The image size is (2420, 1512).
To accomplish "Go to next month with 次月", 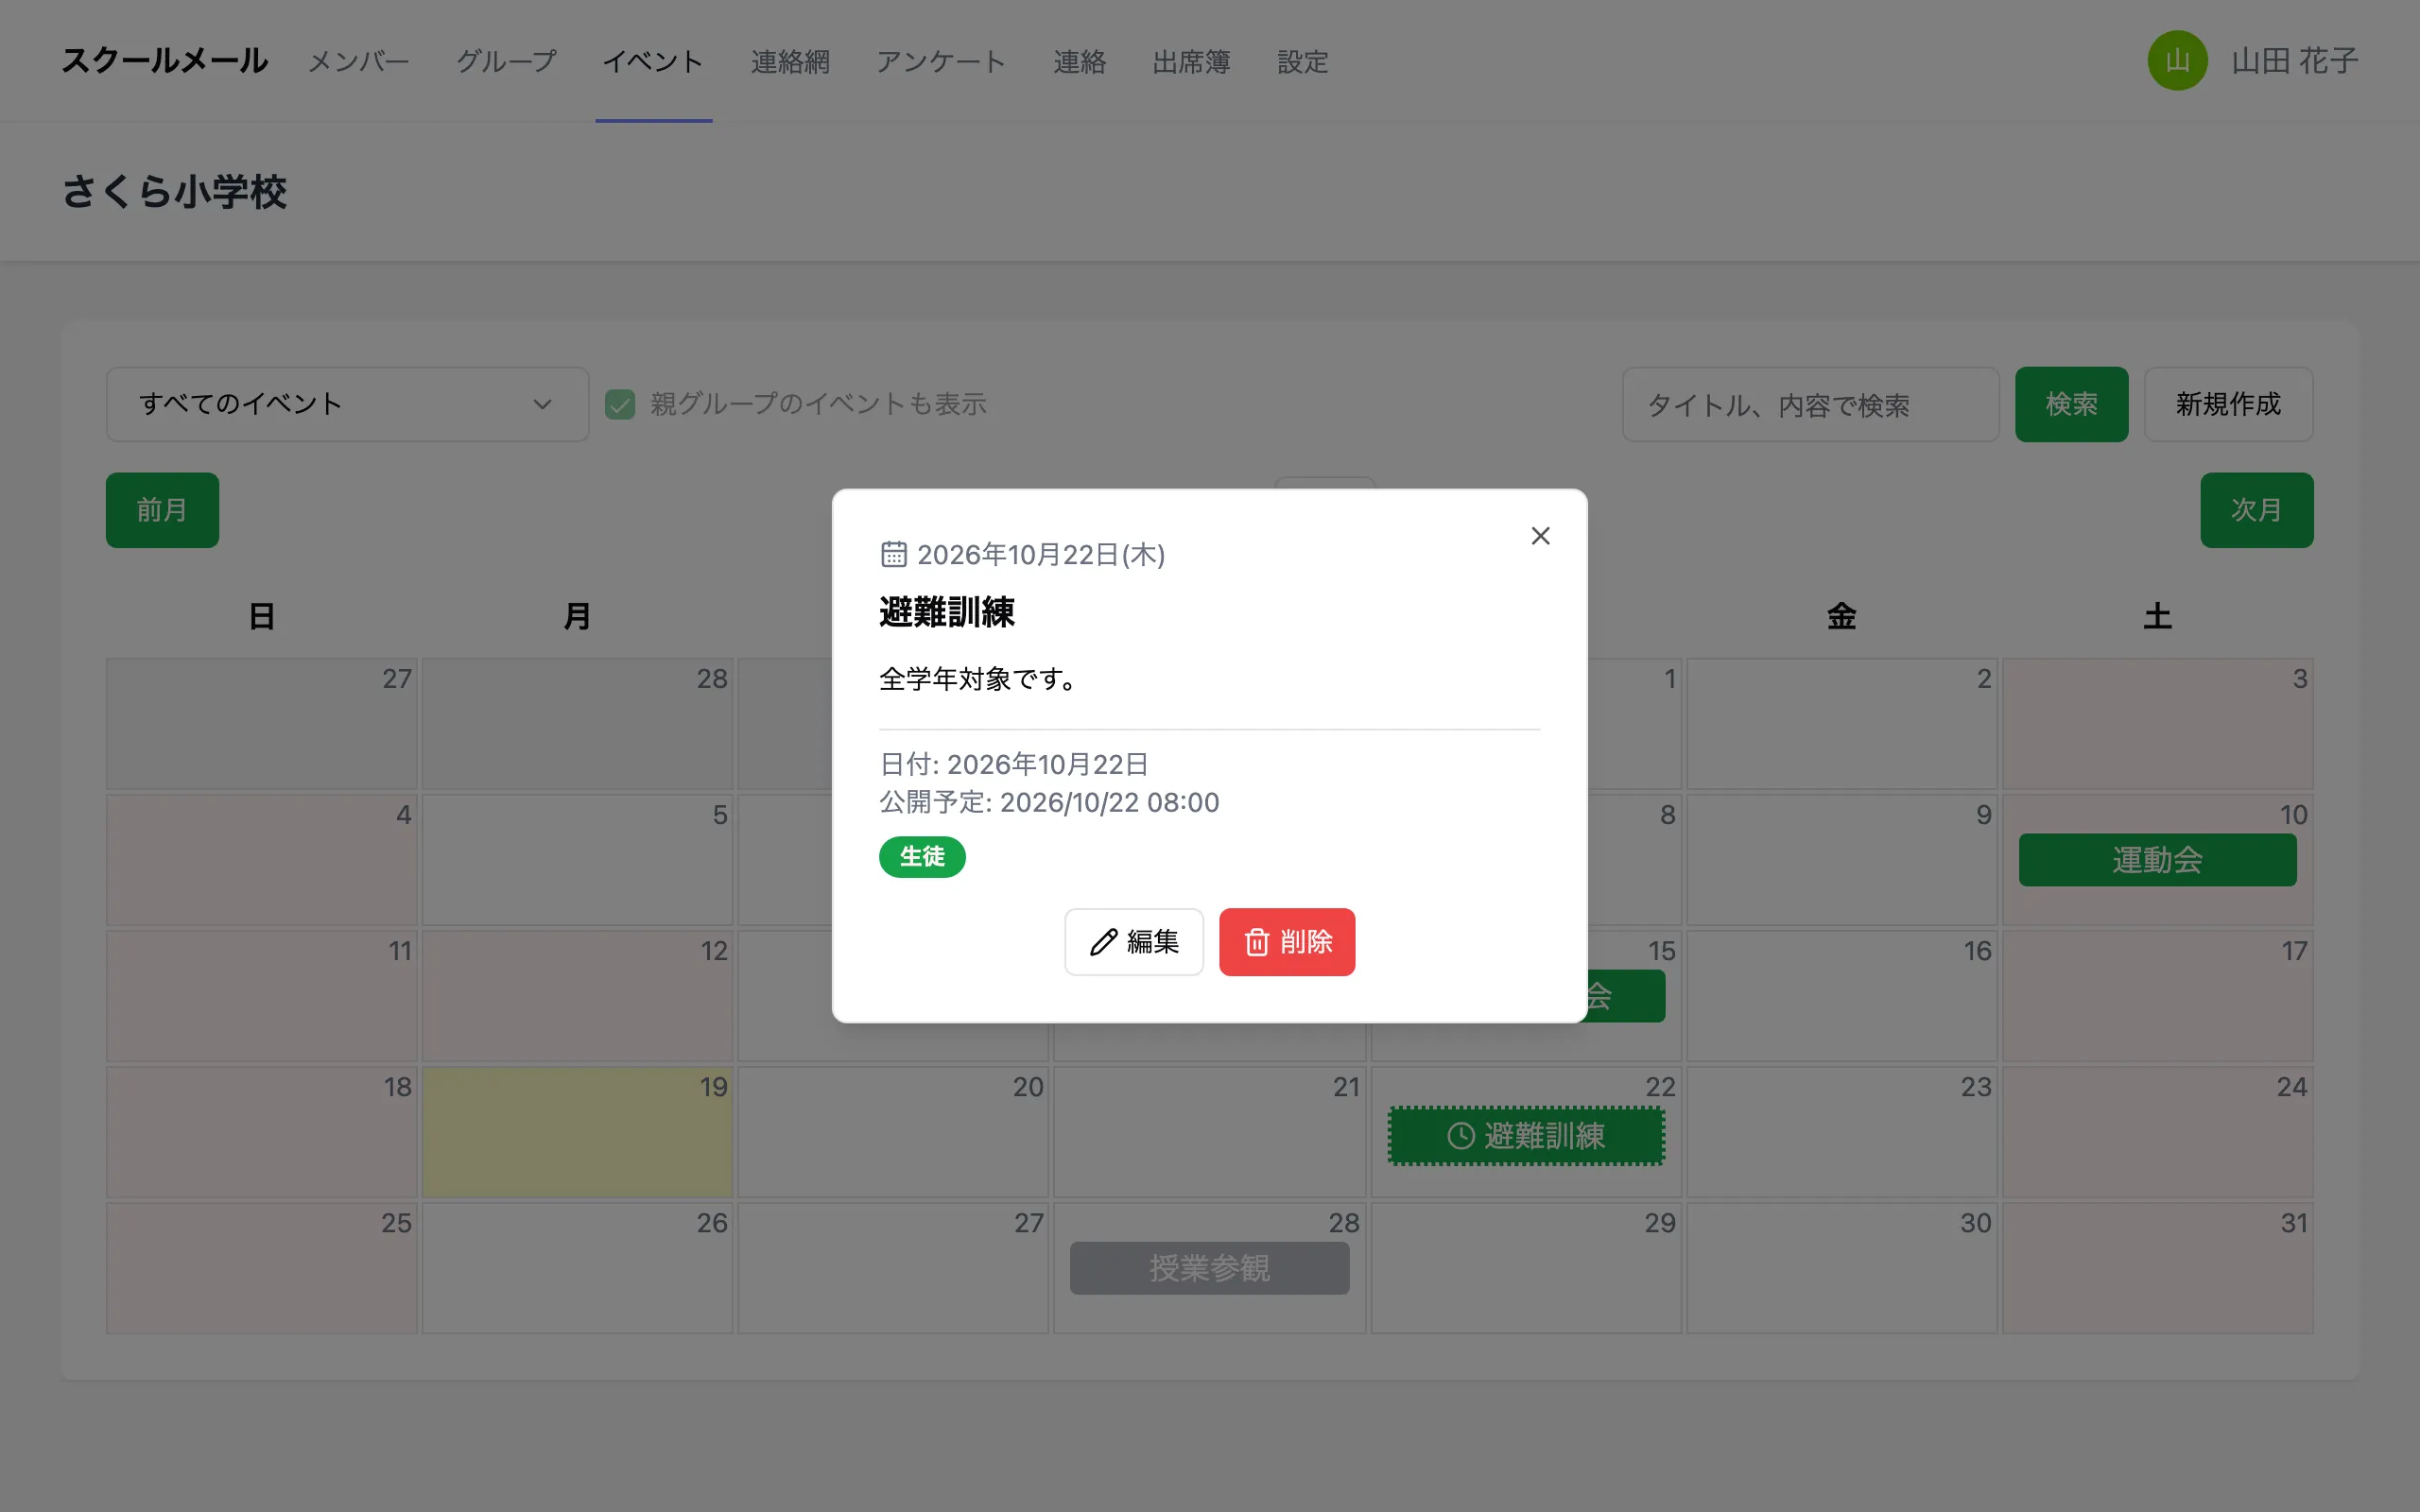I will [2256, 510].
